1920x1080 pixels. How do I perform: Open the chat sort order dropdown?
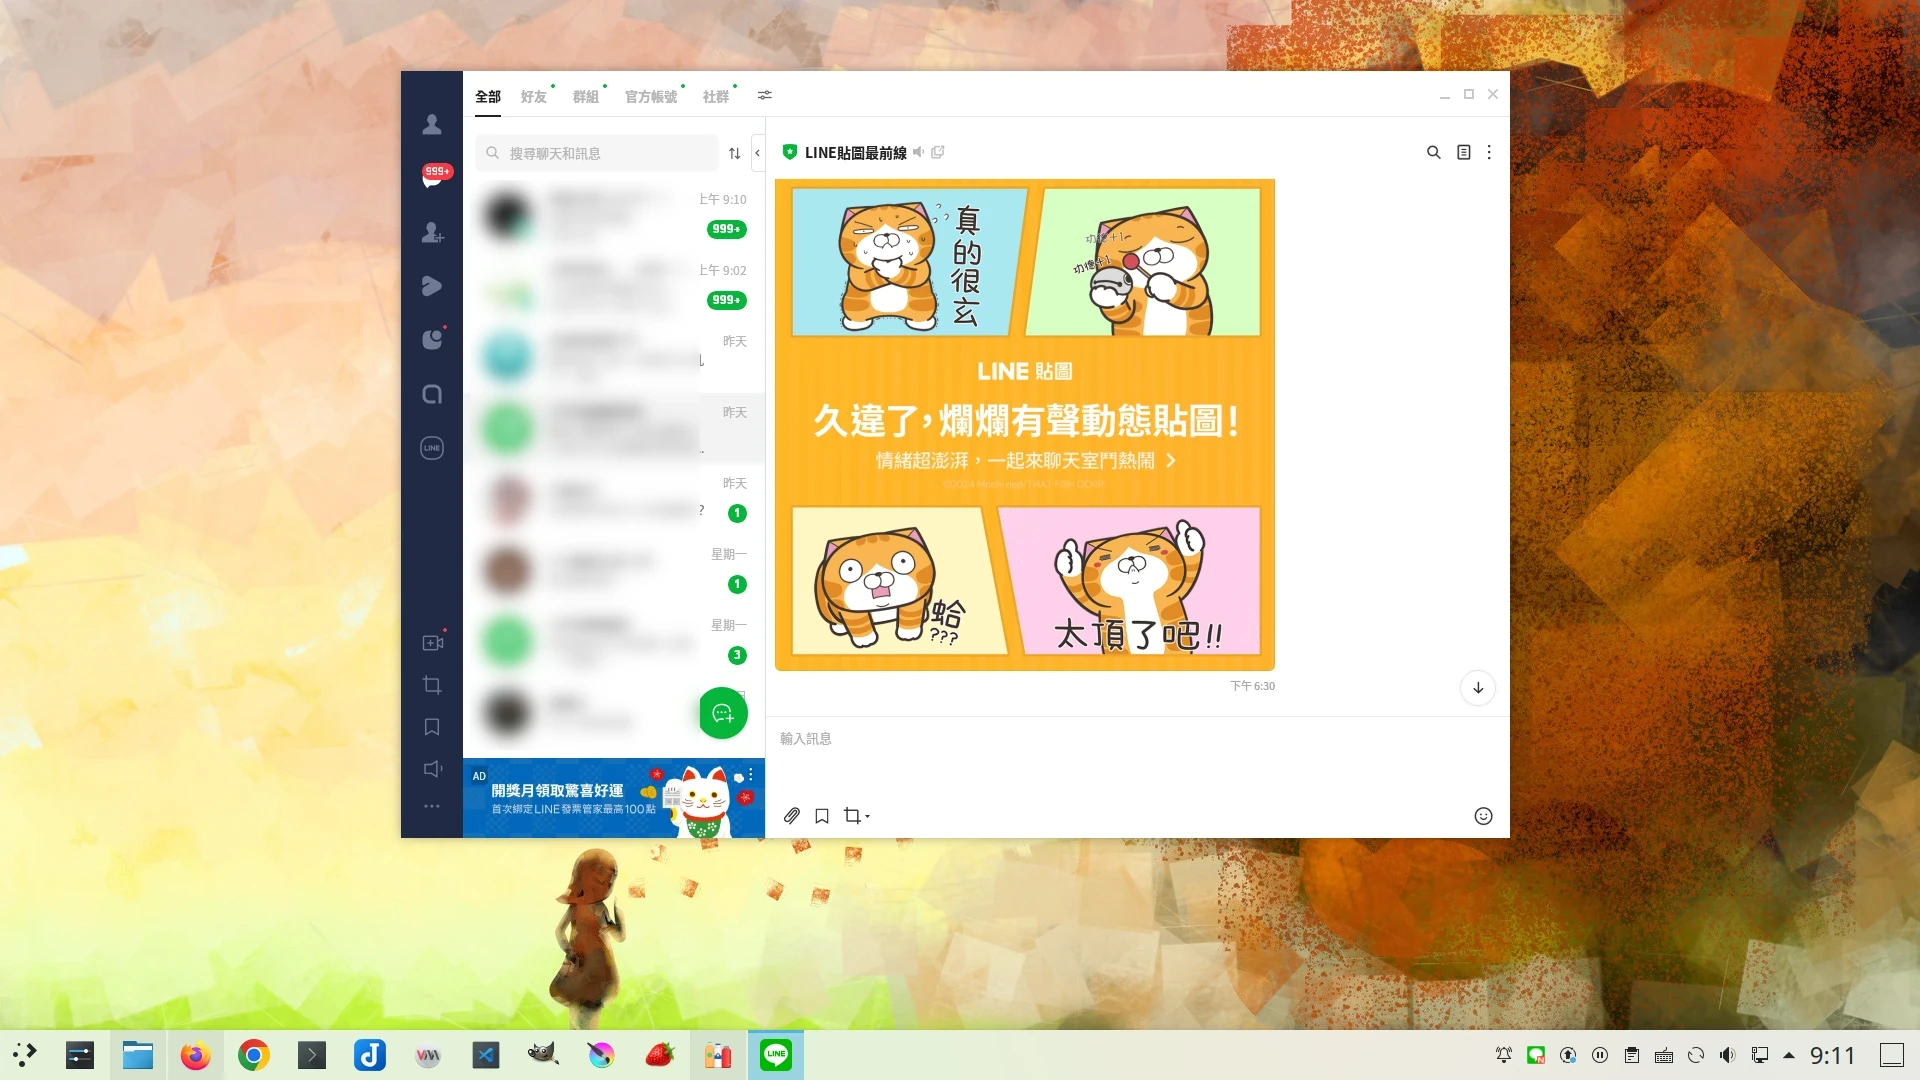click(x=734, y=153)
